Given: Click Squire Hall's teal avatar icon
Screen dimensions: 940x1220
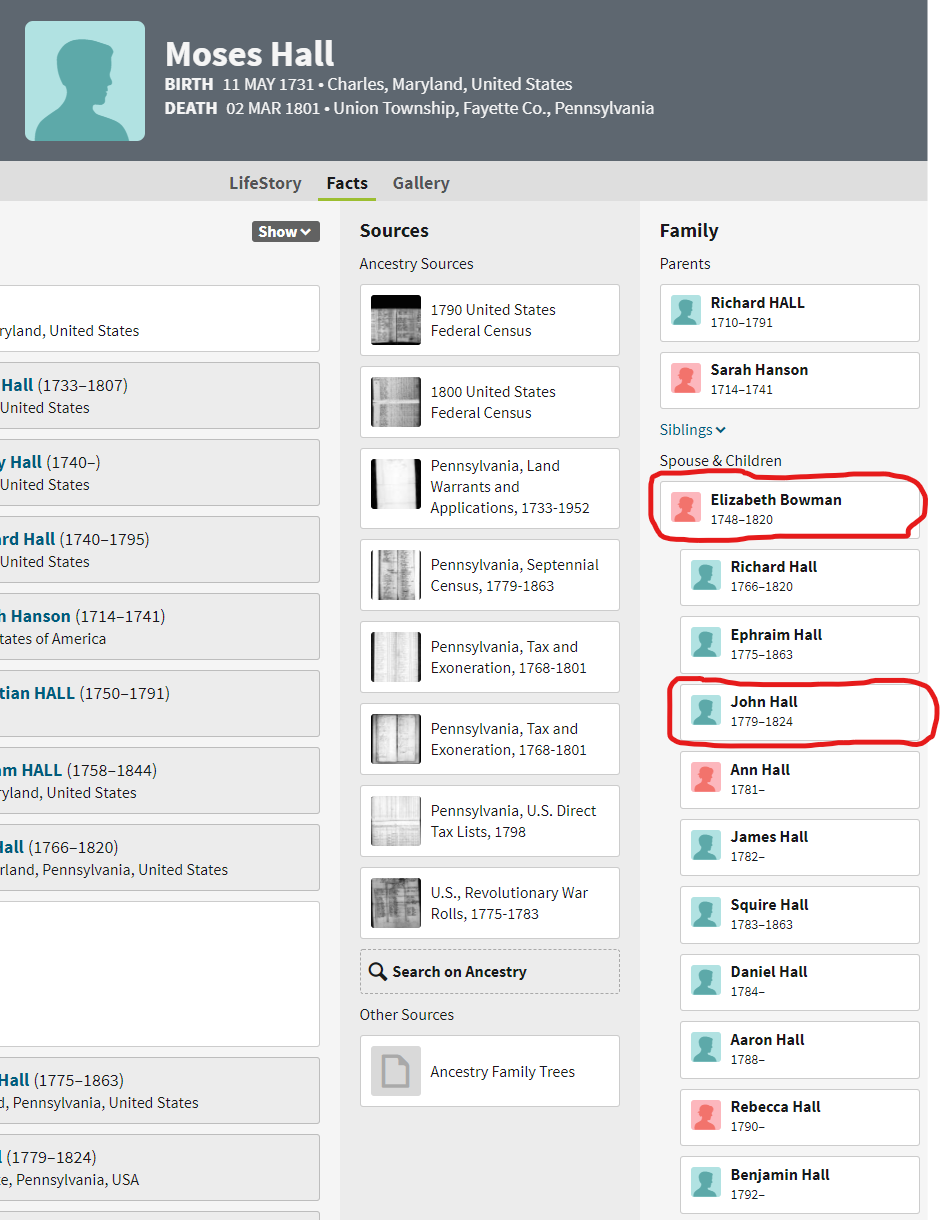Looking at the screenshot, I should pos(706,914).
